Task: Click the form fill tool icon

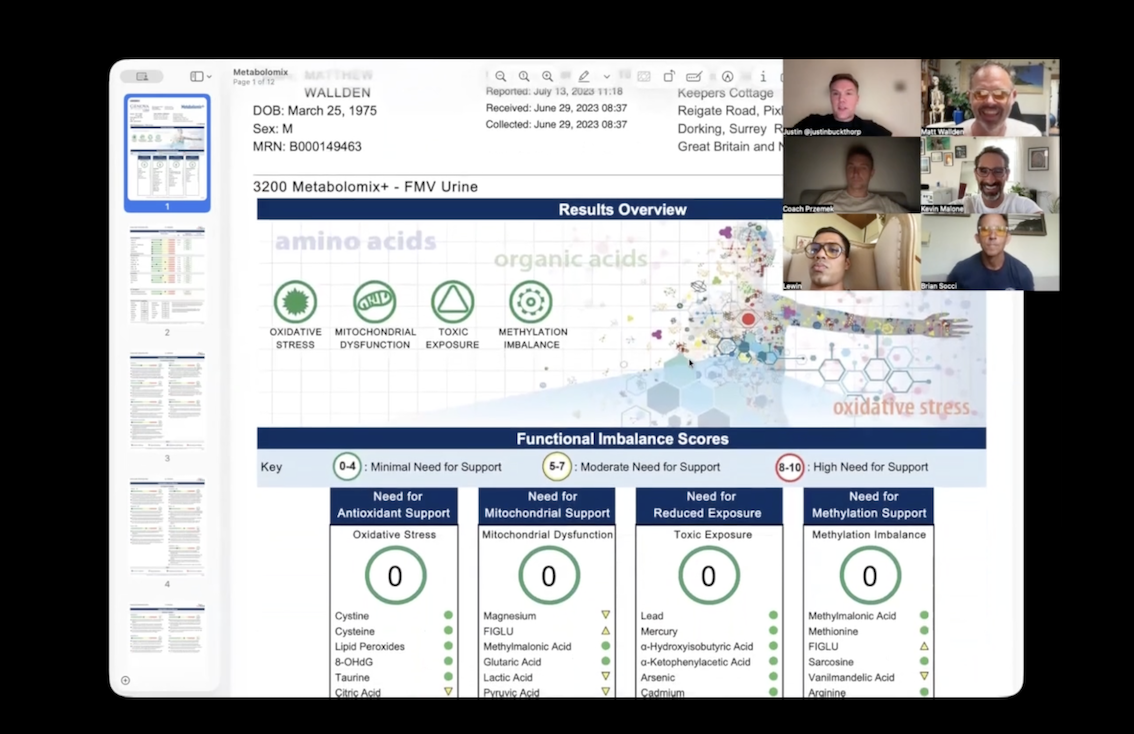Action: pyautogui.click(x=694, y=76)
